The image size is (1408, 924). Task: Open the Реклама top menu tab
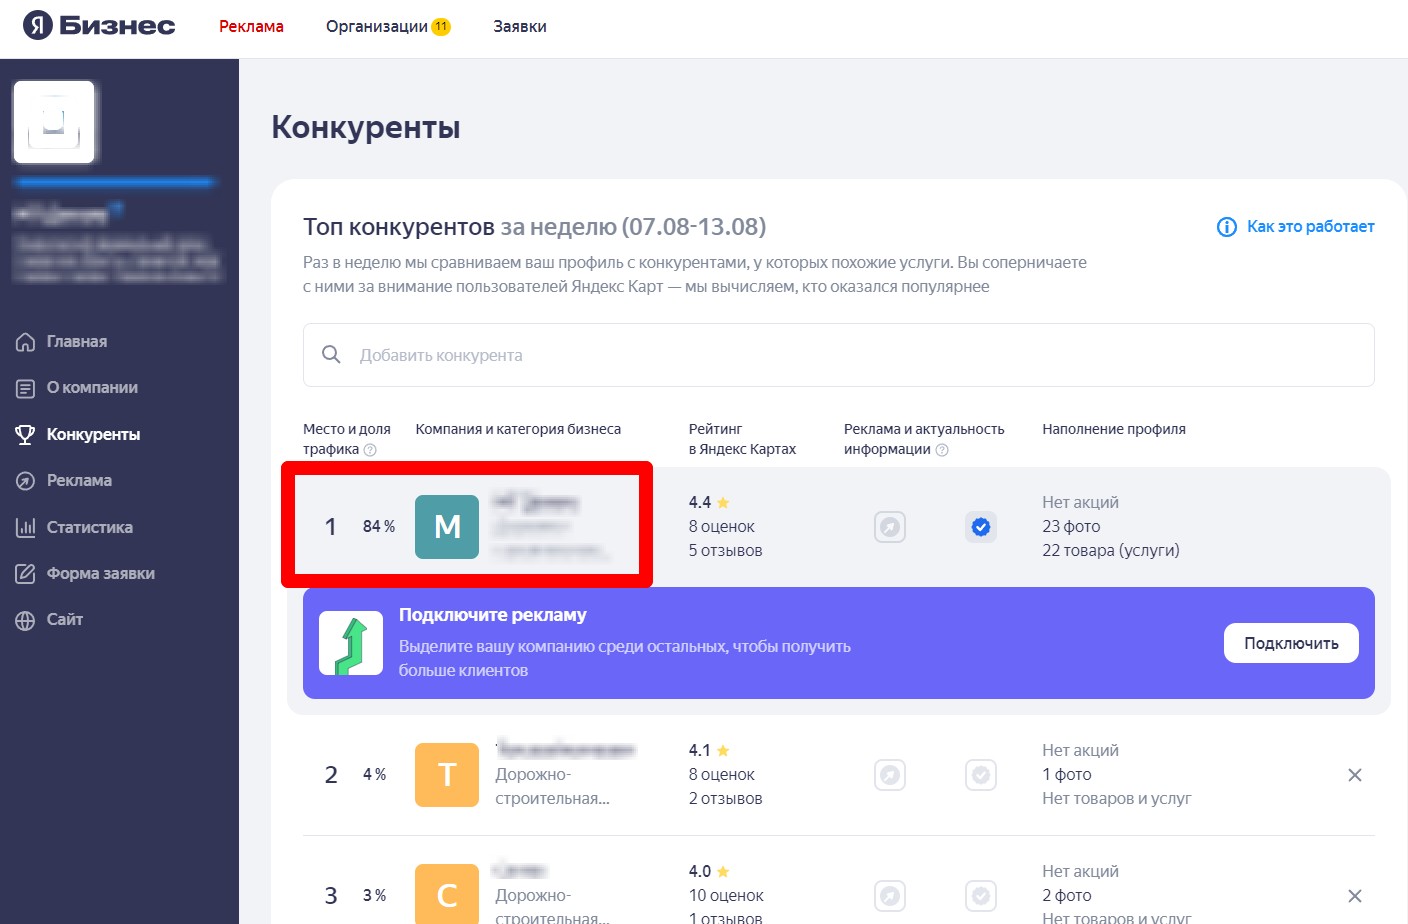pos(251,26)
